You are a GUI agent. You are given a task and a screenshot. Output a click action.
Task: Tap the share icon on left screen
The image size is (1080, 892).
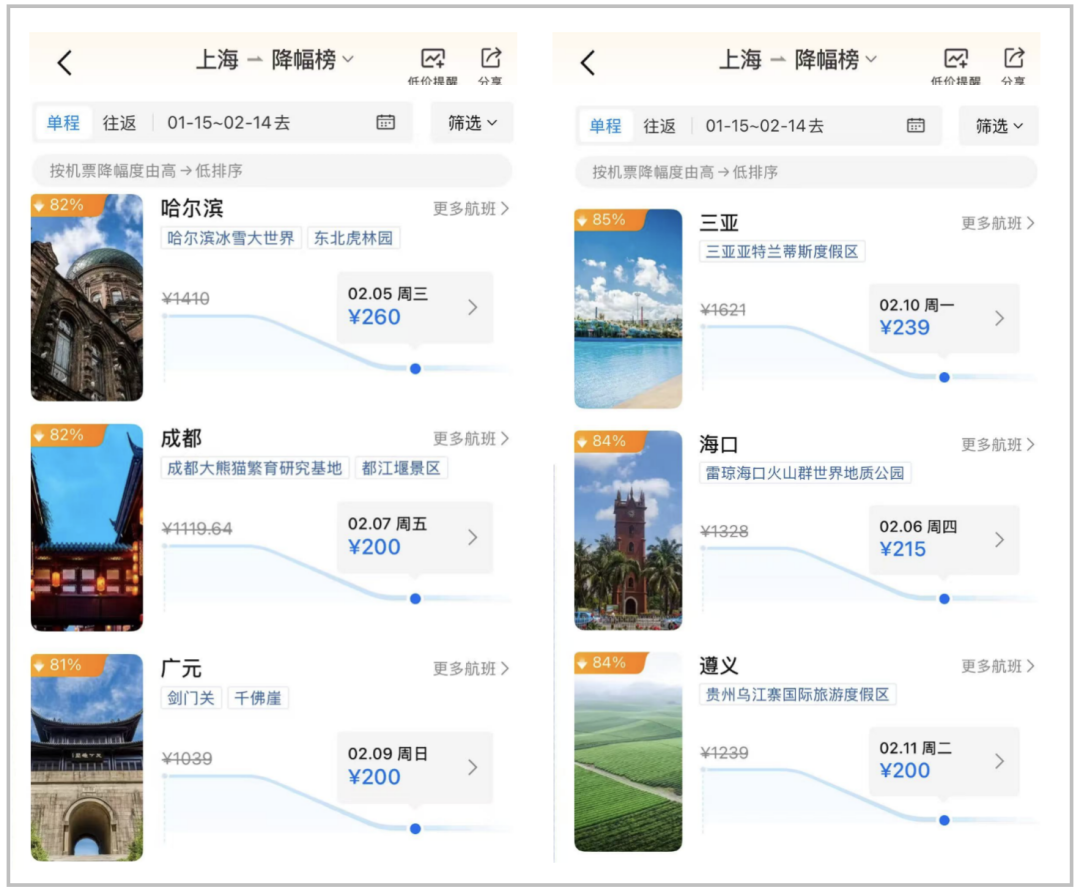490,65
